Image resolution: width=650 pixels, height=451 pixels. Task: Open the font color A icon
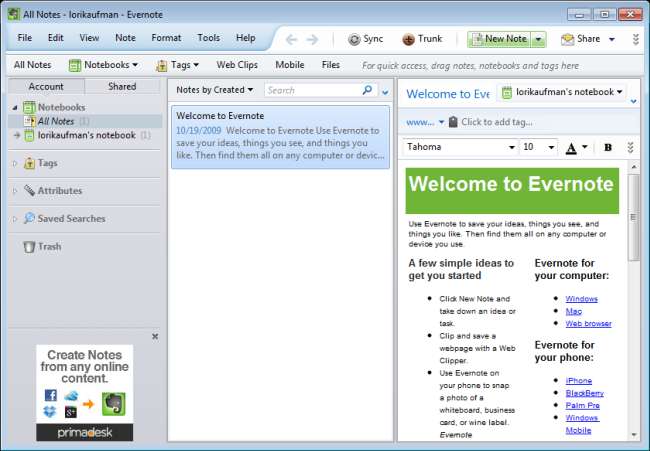[x=571, y=148]
